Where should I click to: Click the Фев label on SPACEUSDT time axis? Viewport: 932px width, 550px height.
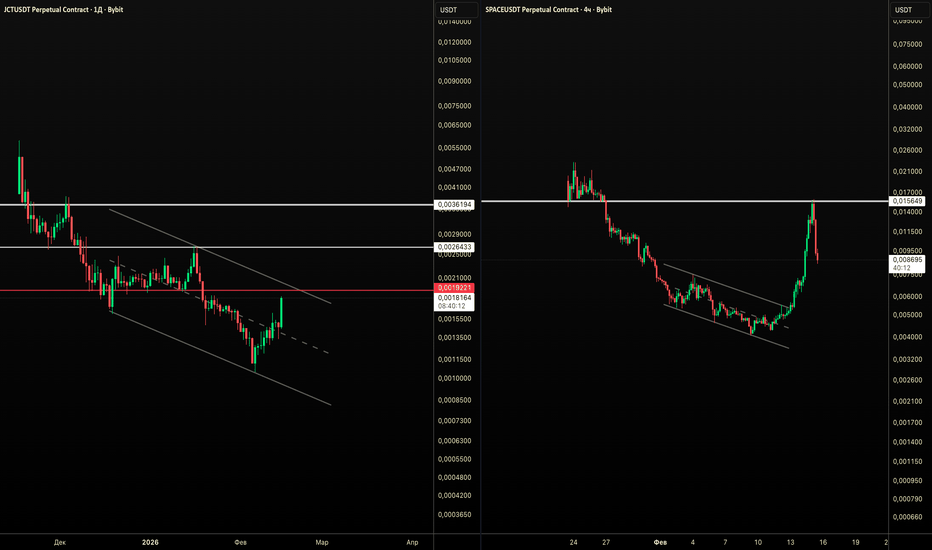(x=660, y=542)
